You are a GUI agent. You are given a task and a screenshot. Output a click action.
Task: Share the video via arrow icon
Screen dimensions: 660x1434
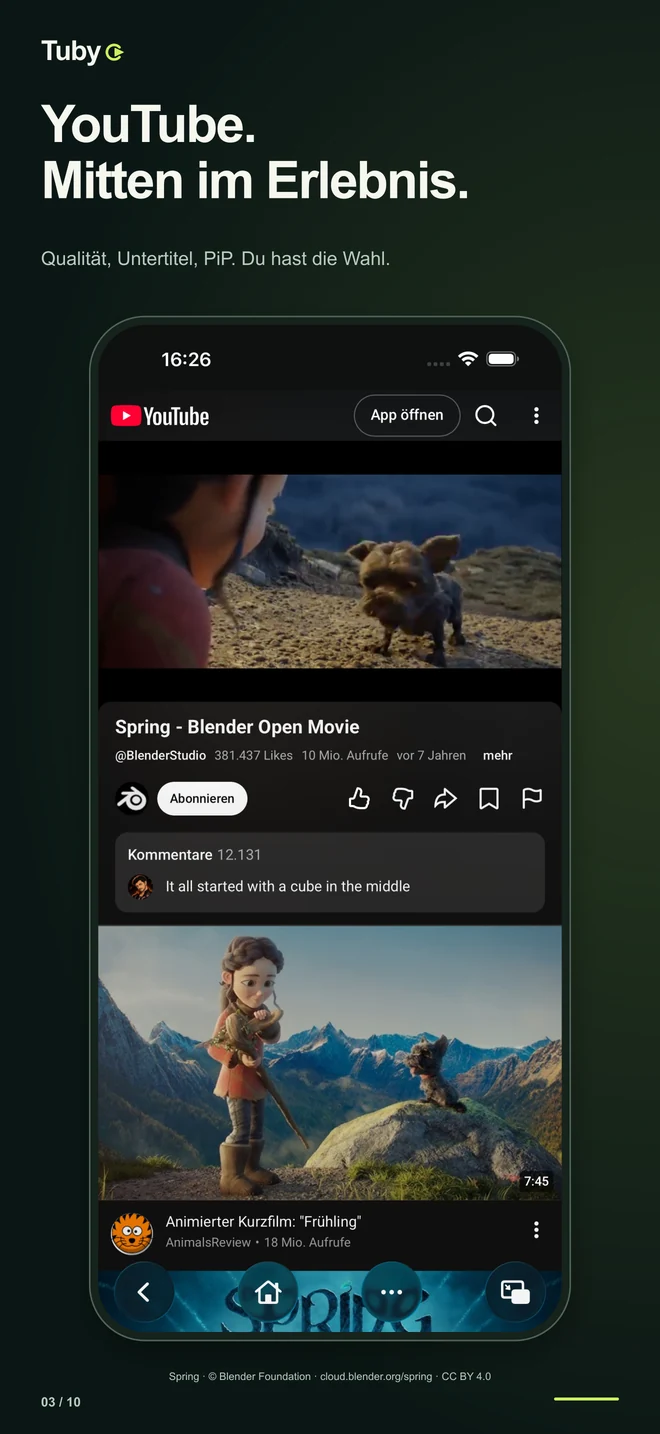pyautogui.click(x=445, y=798)
